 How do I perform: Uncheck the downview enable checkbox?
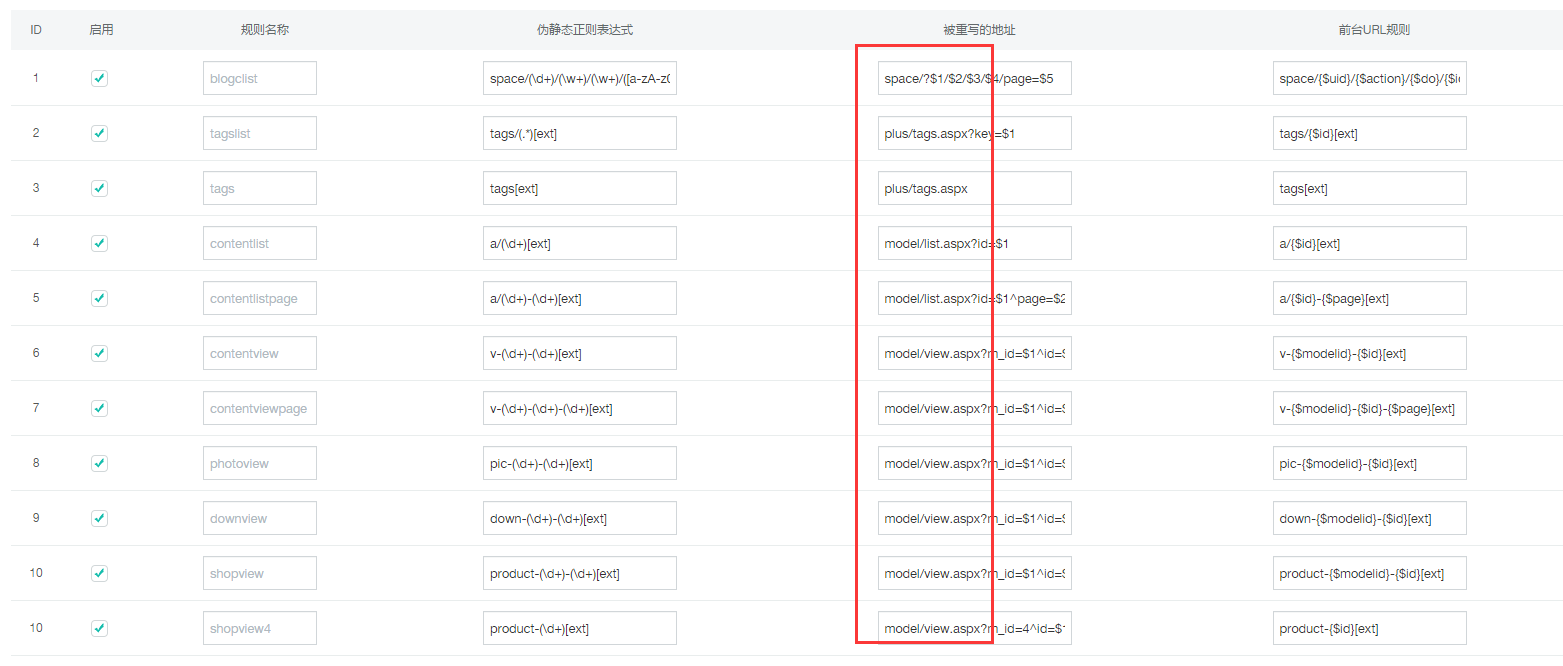99,517
